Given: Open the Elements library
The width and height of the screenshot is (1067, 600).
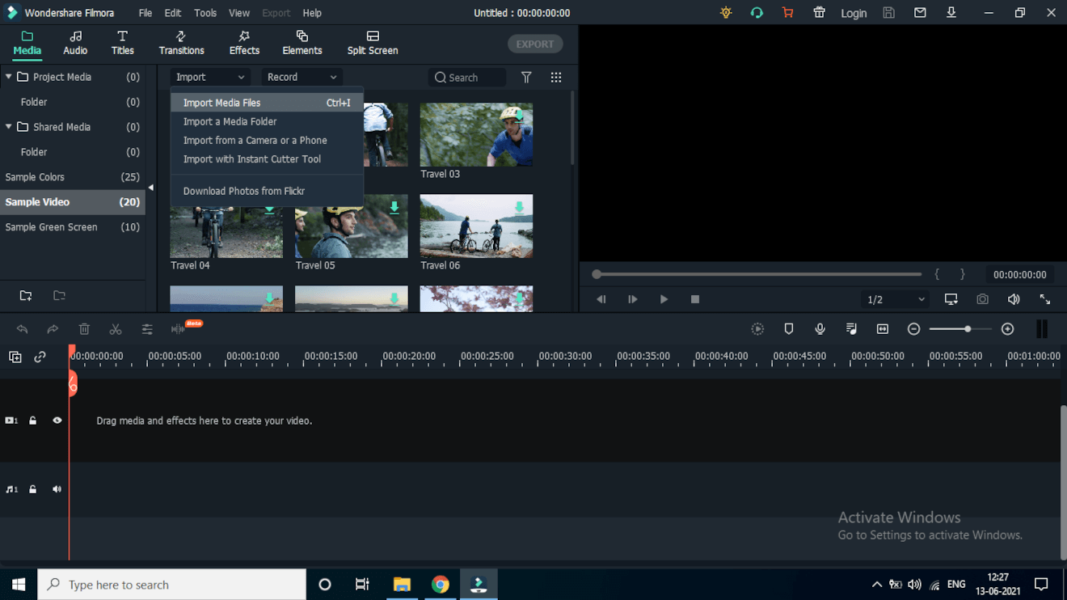Looking at the screenshot, I should [301, 42].
